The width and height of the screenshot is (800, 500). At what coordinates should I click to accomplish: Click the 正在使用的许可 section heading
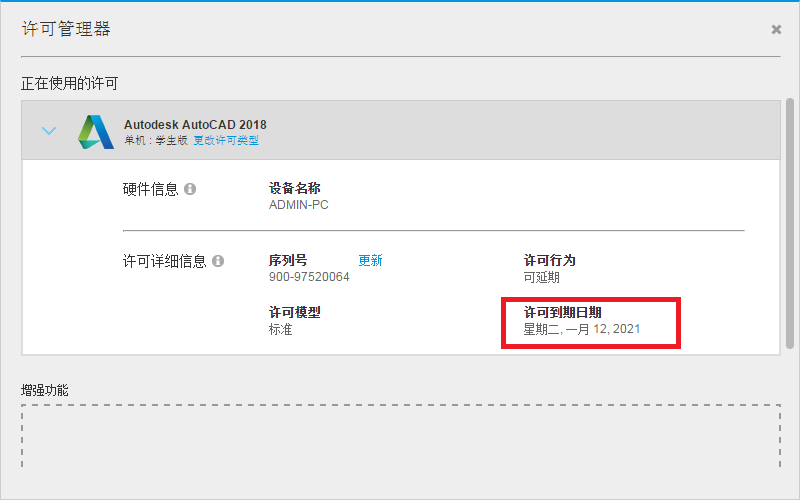pos(69,83)
